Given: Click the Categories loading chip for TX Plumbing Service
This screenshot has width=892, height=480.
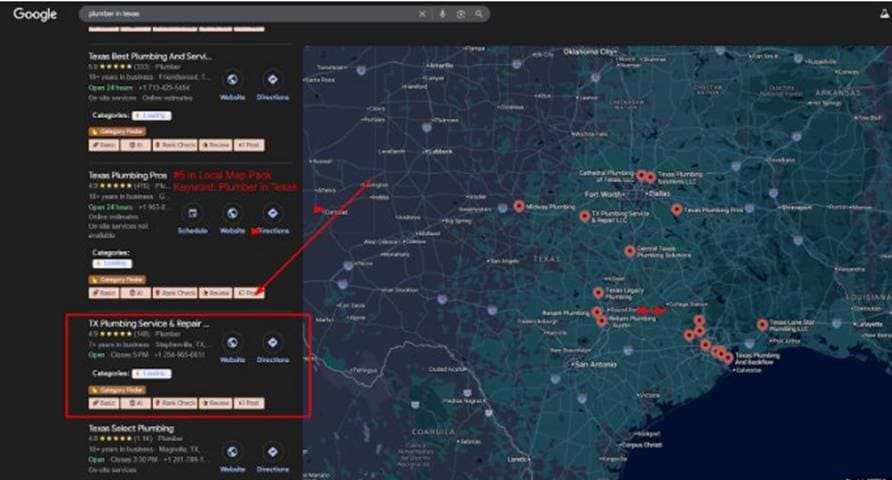Looking at the screenshot, I should click(x=151, y=374).
